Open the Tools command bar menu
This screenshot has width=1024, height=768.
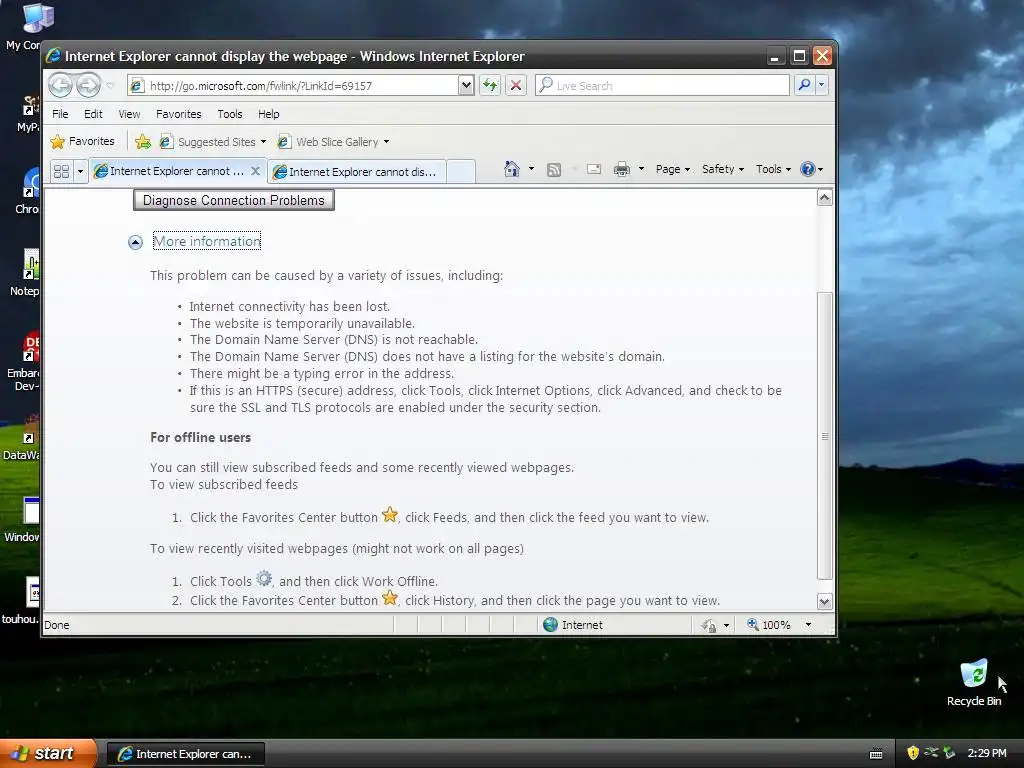pyautogui.click(x=773, y=169)
